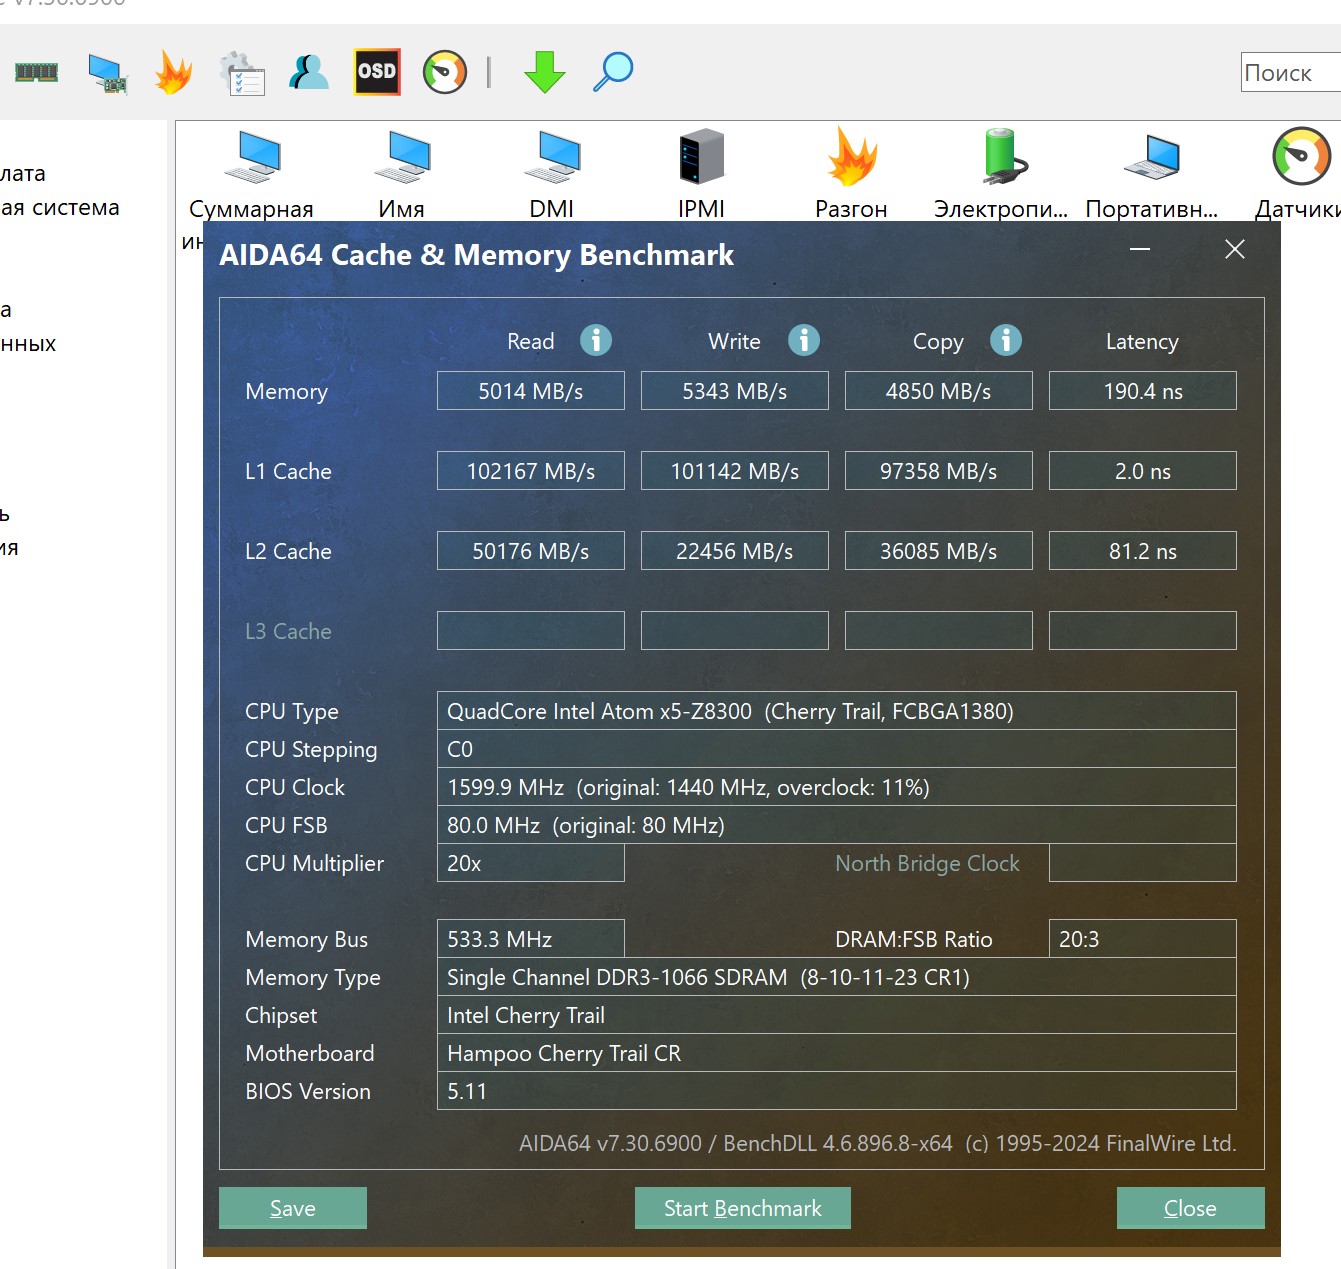The width and height of the screenshot is (1341, 1269).
Task: Click the Close button in benchmark dialog
Action: point(1191,1208)
